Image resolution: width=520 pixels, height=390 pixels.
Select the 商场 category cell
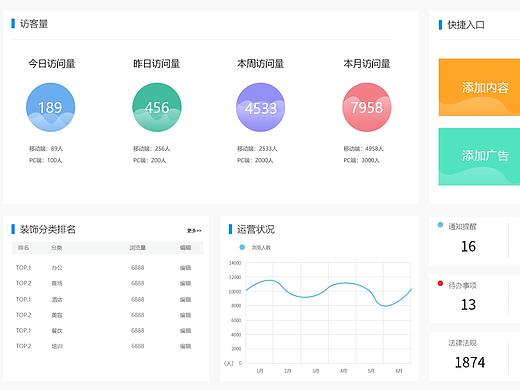click(x=57, y=283)
